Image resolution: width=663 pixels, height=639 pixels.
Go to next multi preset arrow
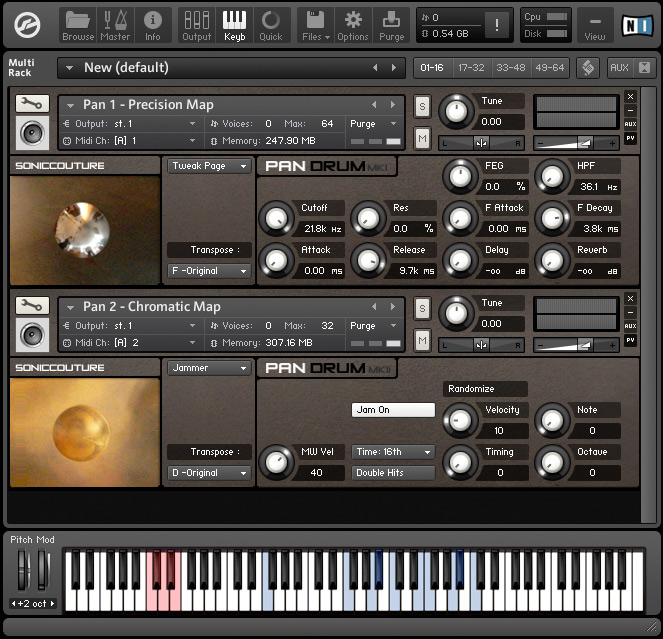click(x=394, y=68)
